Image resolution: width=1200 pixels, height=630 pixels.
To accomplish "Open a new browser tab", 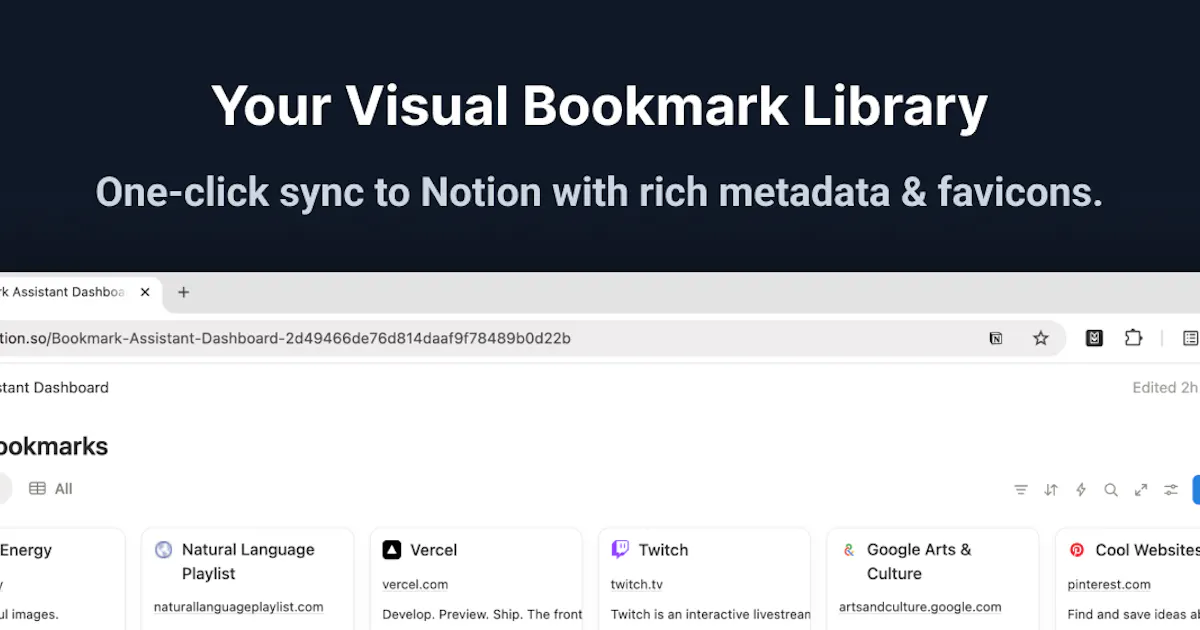I will 183,292.
